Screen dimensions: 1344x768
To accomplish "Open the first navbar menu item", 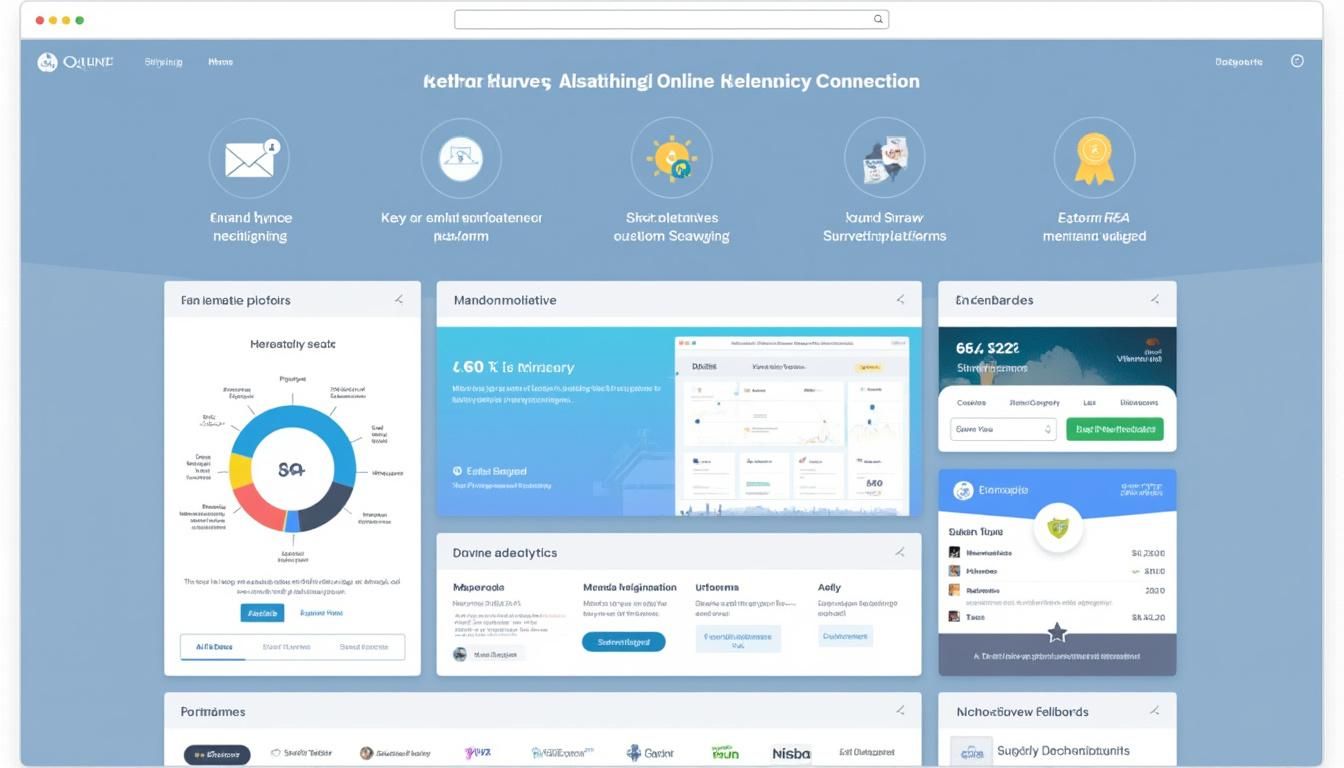I will tap(163, 61).
